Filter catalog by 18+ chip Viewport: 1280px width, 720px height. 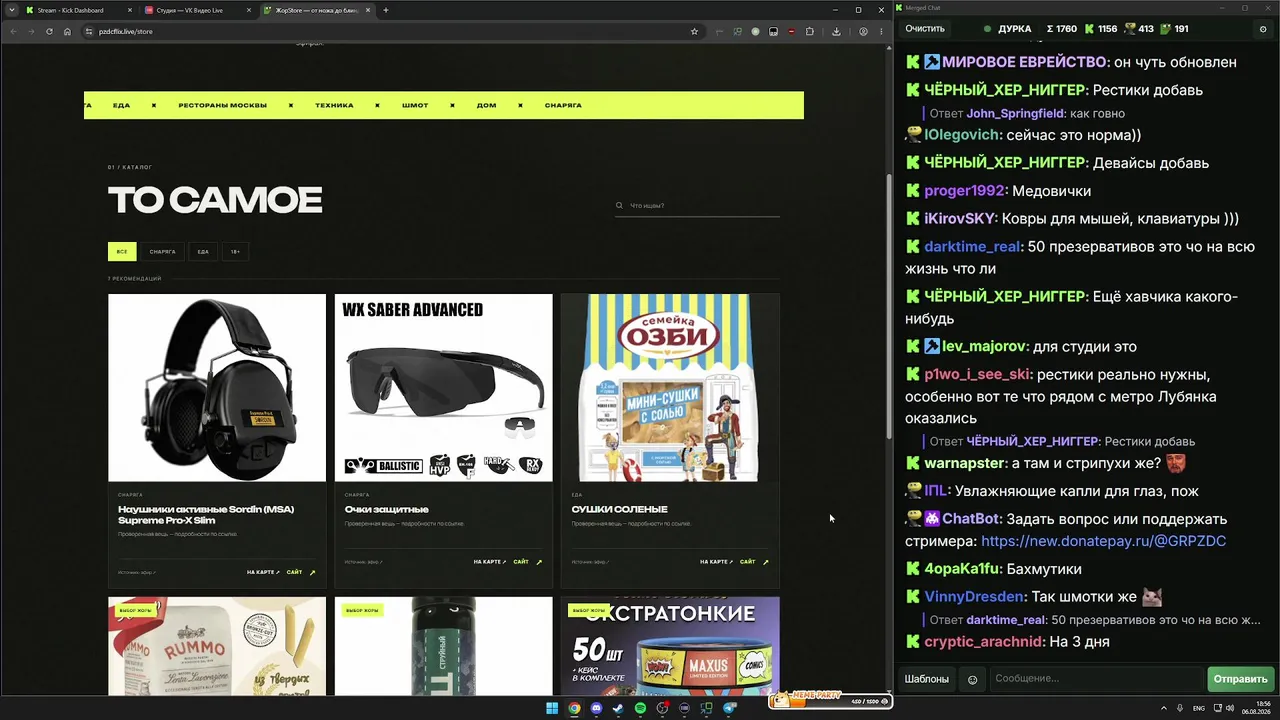[x=235, y=252]
